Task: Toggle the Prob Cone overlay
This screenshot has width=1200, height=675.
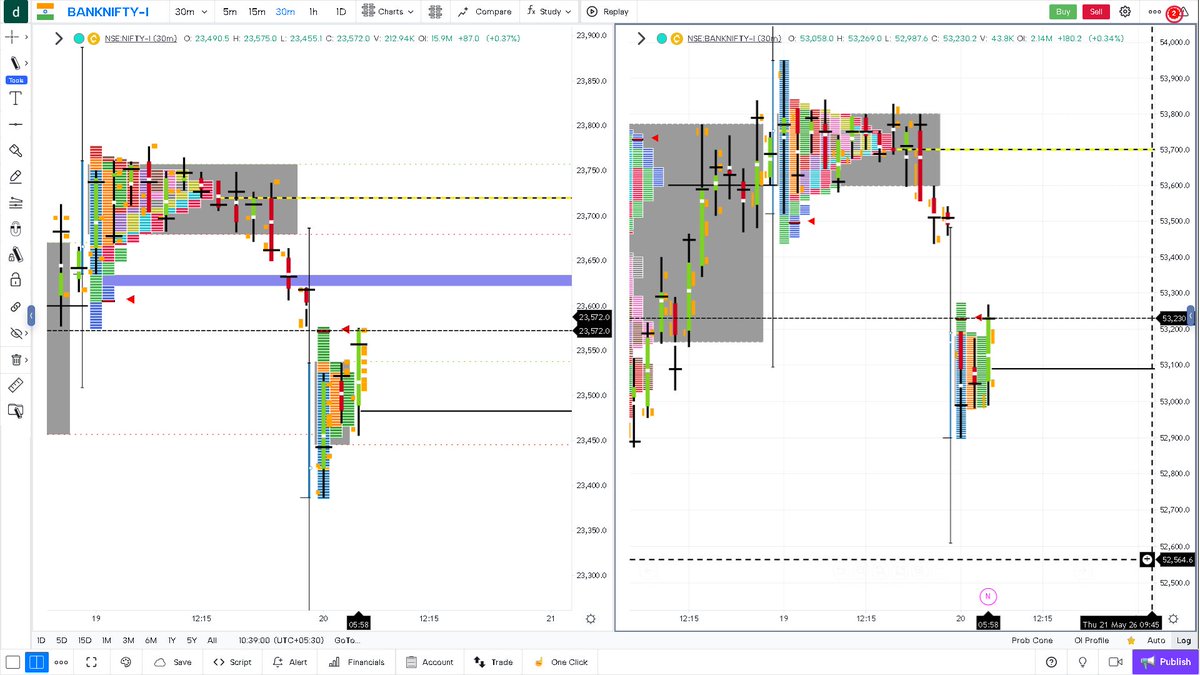Action: tap(1032, 640)
